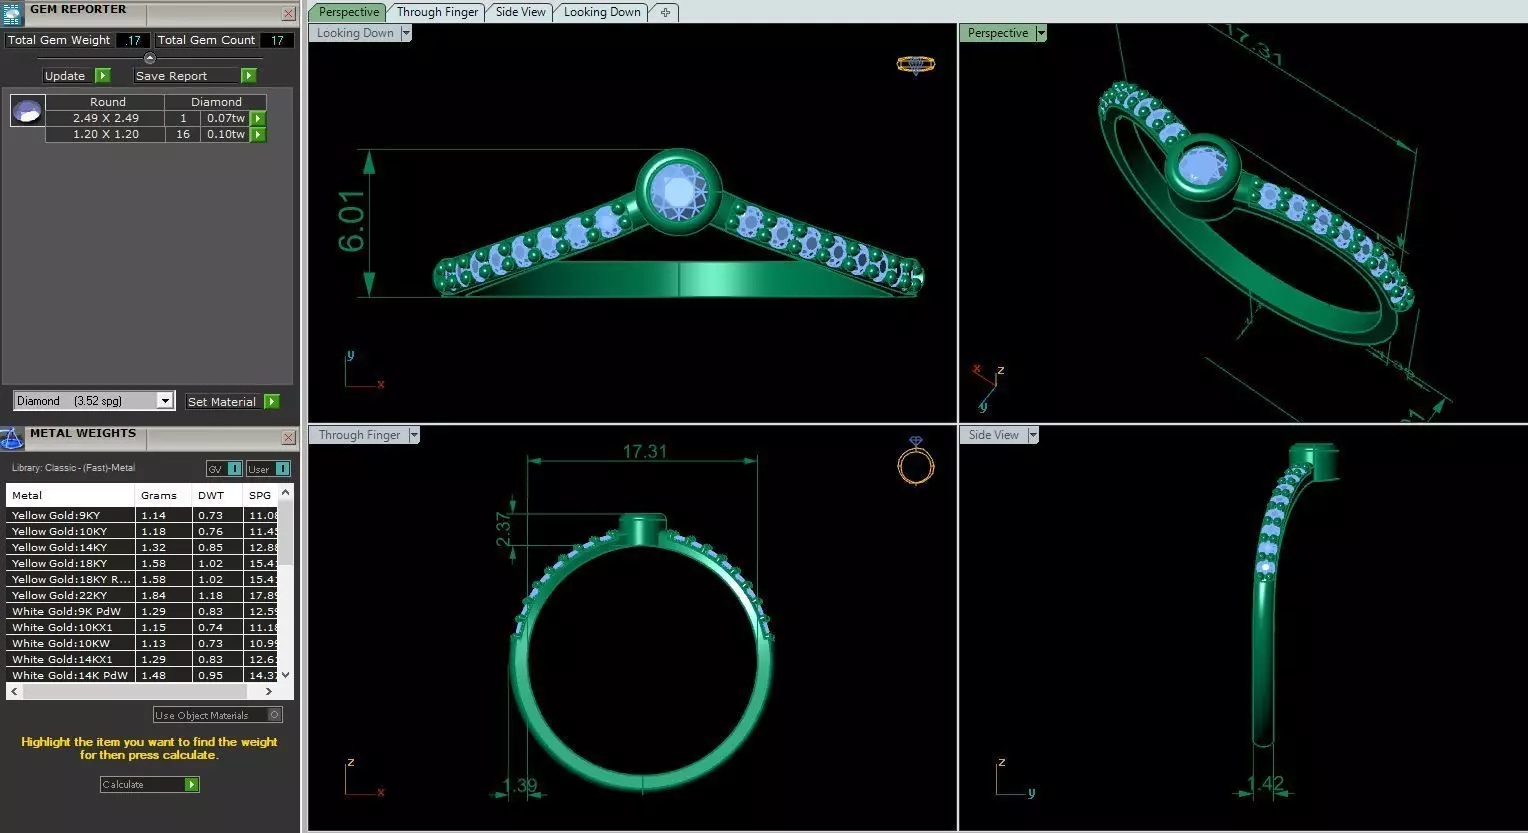Sort by the Metal column header

tap(70, 495)
